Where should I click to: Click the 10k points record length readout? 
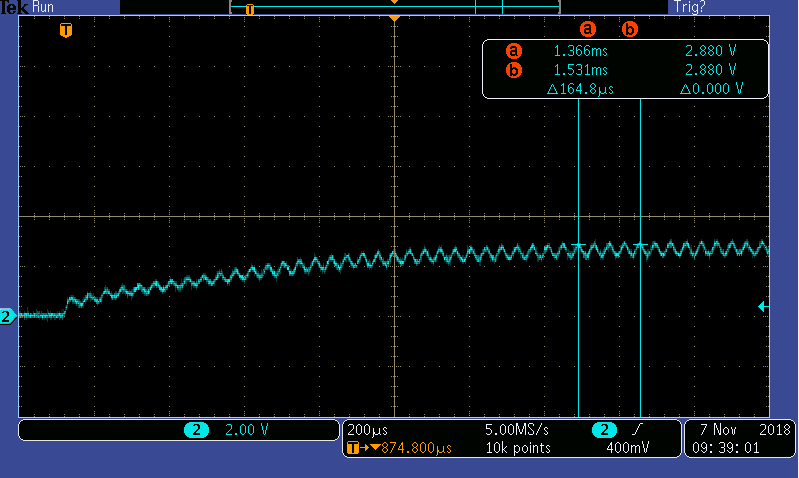[x=516, y=448]
